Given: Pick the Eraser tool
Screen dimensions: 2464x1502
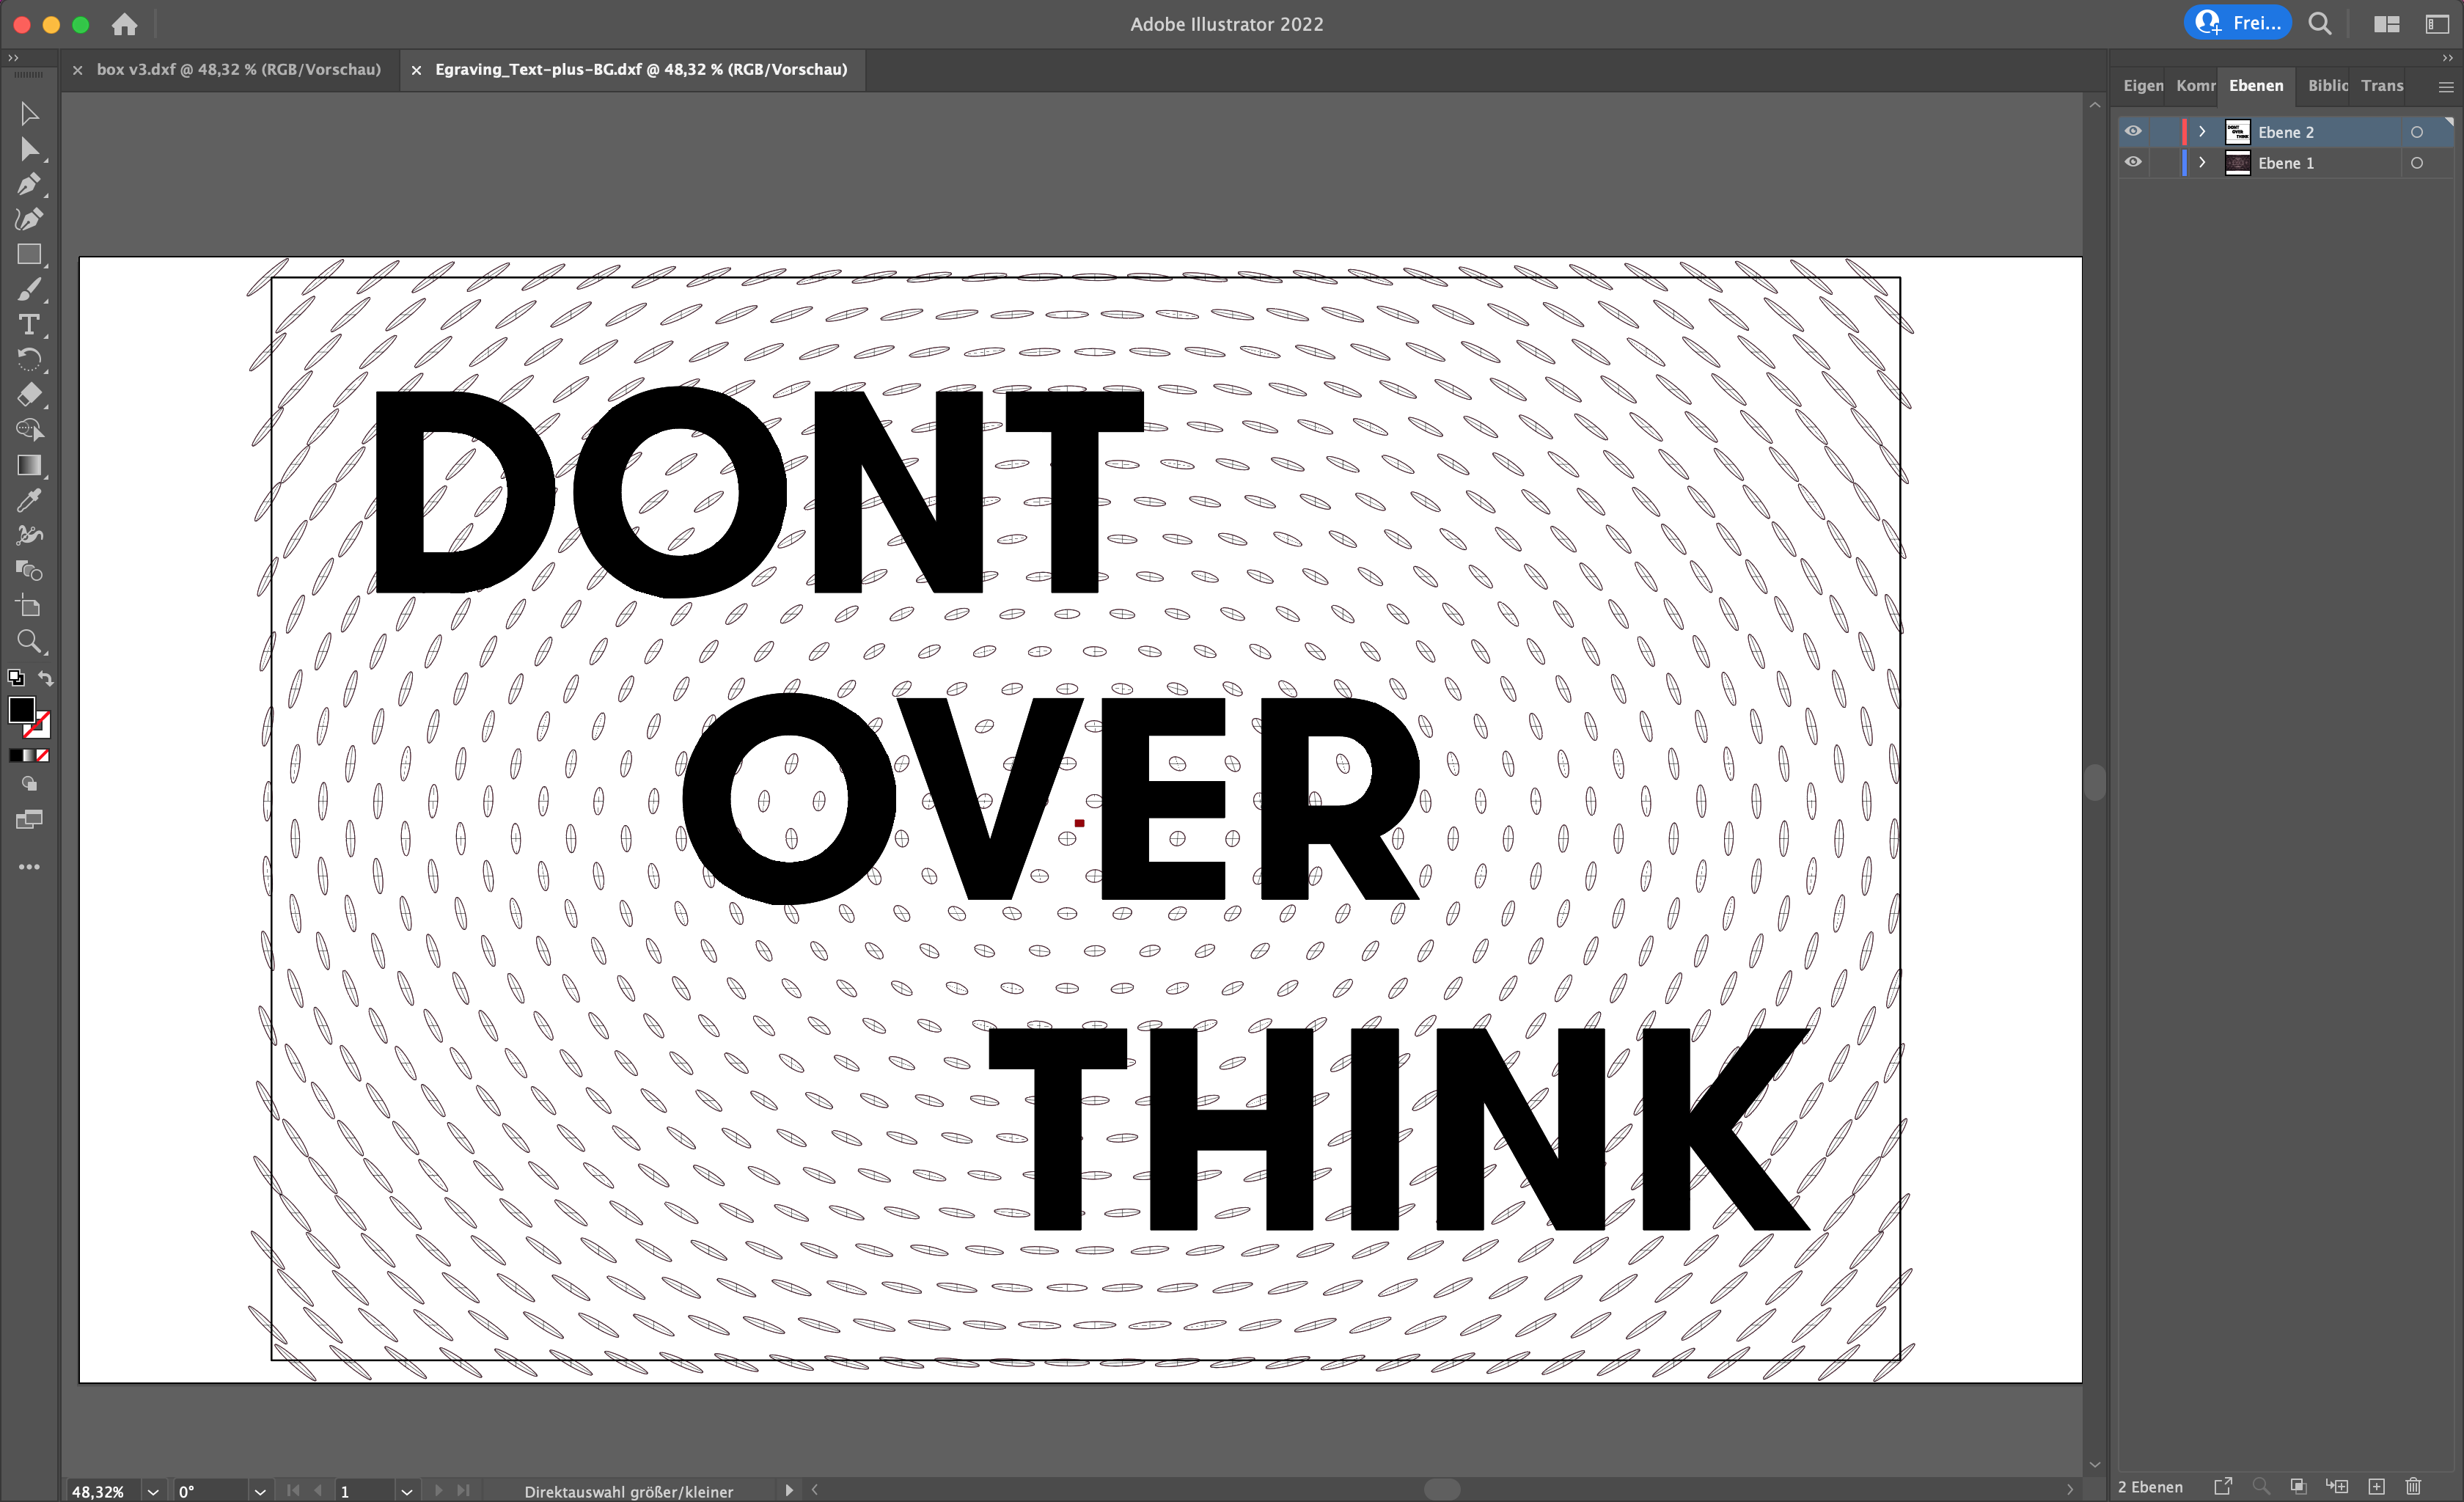Looking at the screenshot, I should click(x=28, y=394).
